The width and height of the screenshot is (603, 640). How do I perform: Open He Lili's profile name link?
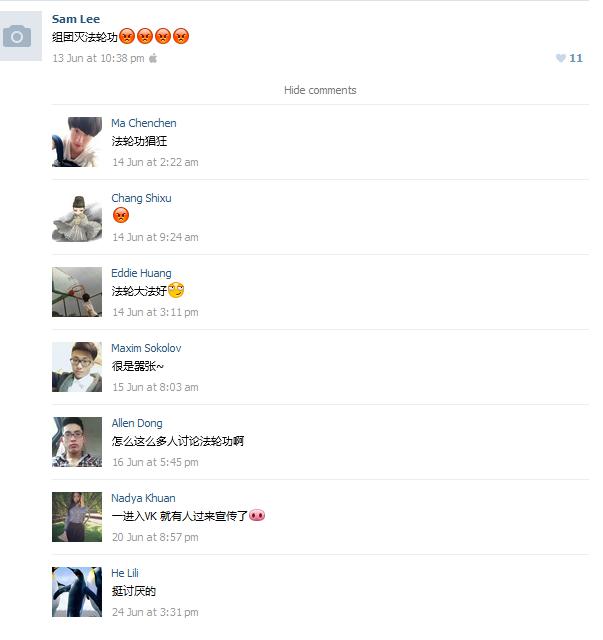pyautogui.click(x=125, y=573)
